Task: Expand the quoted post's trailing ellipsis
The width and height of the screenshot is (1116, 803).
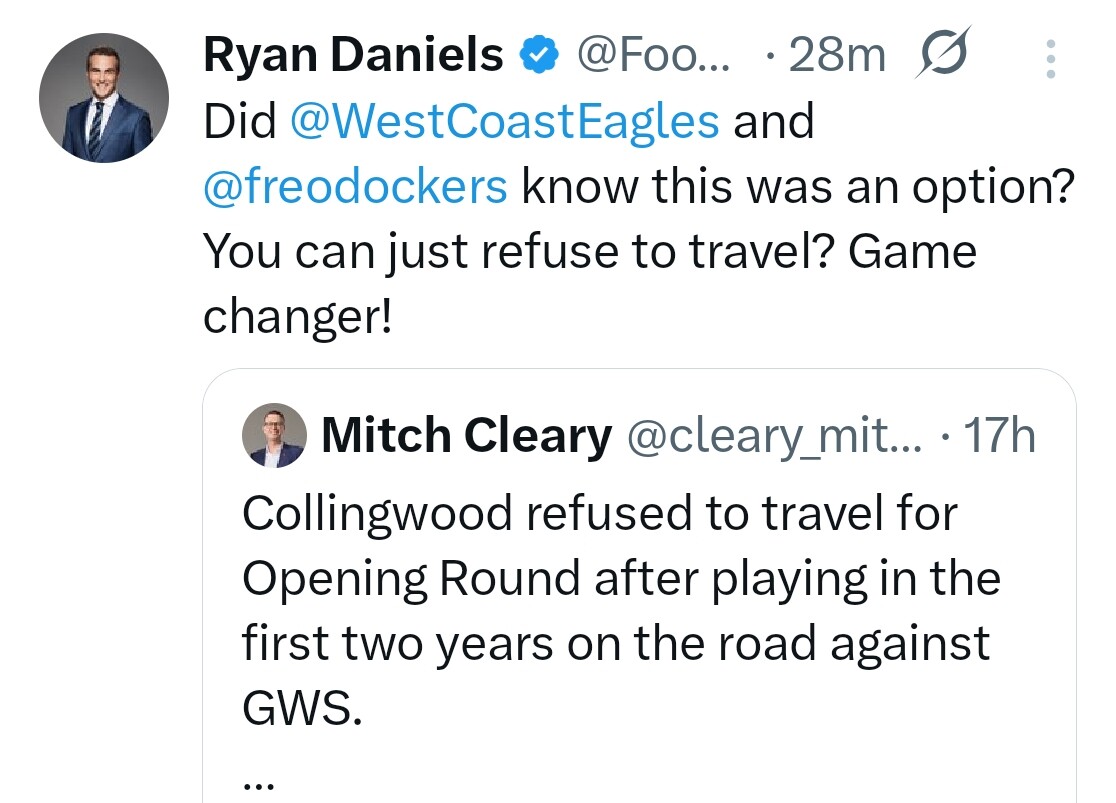Action: [257, 783]
